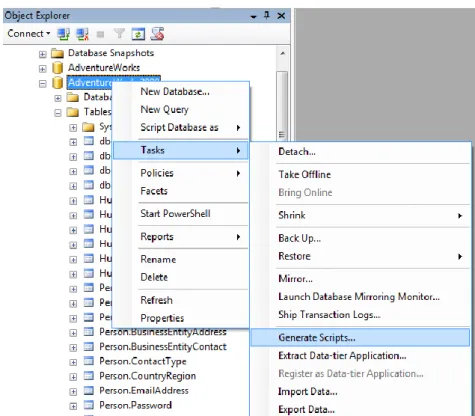The image size is (475, 416).
Task: Open the Shrink submenu
Action: click(x=360, y=215)
